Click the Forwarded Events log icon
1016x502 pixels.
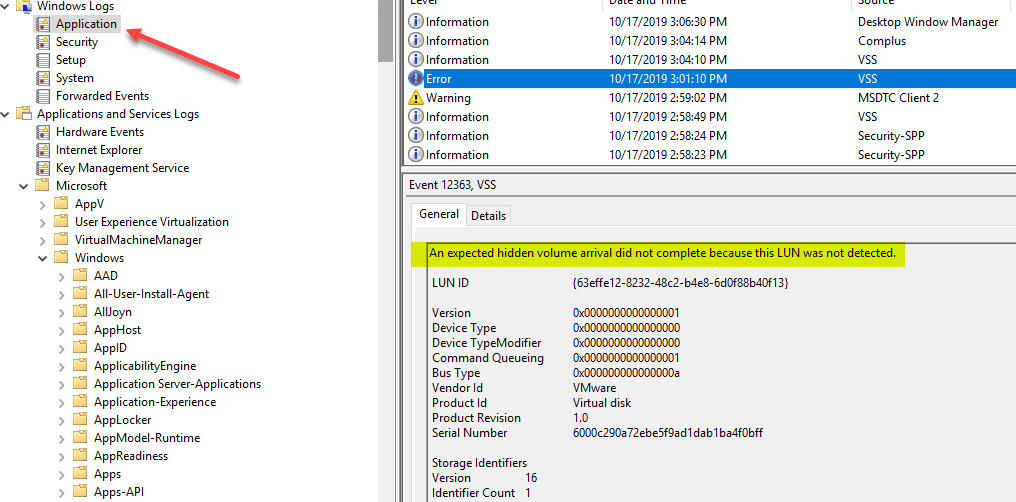click(x=43, y=97)
